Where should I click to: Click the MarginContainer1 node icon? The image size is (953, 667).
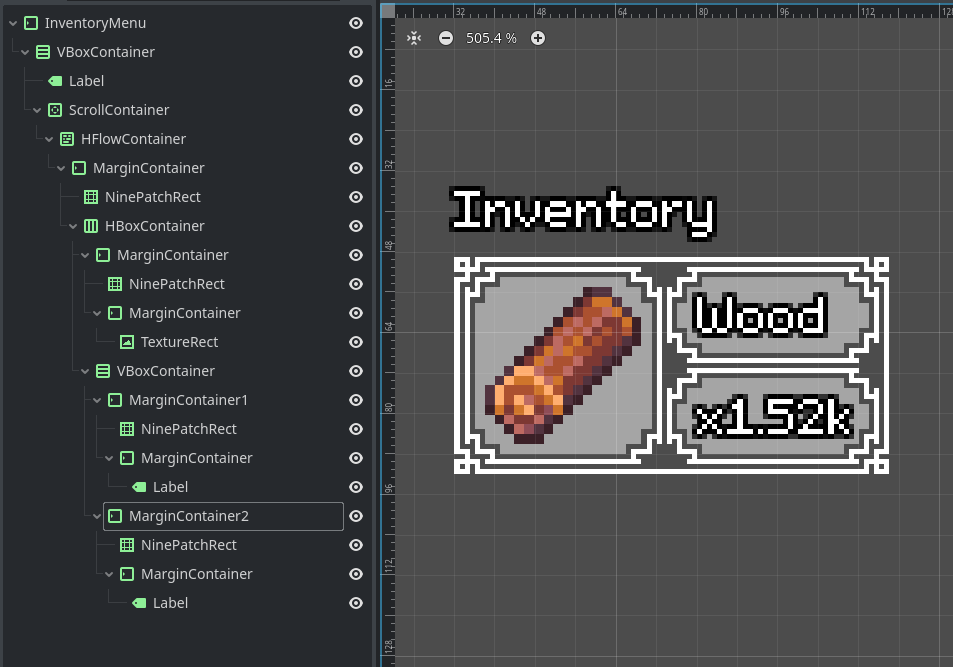tap(115, 400)
